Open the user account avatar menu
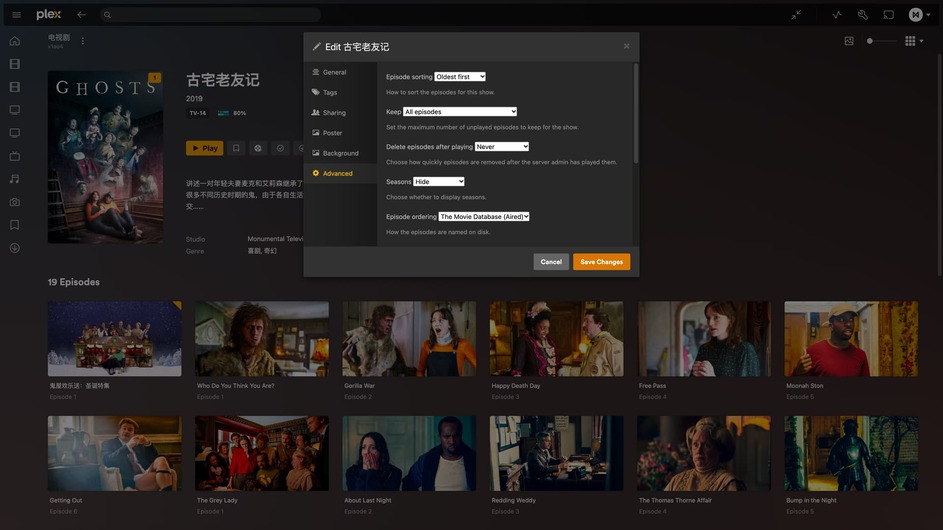Image resolution: width=943 pixels, height=530 pixels. pyautogui.click(x=919, y=15)
